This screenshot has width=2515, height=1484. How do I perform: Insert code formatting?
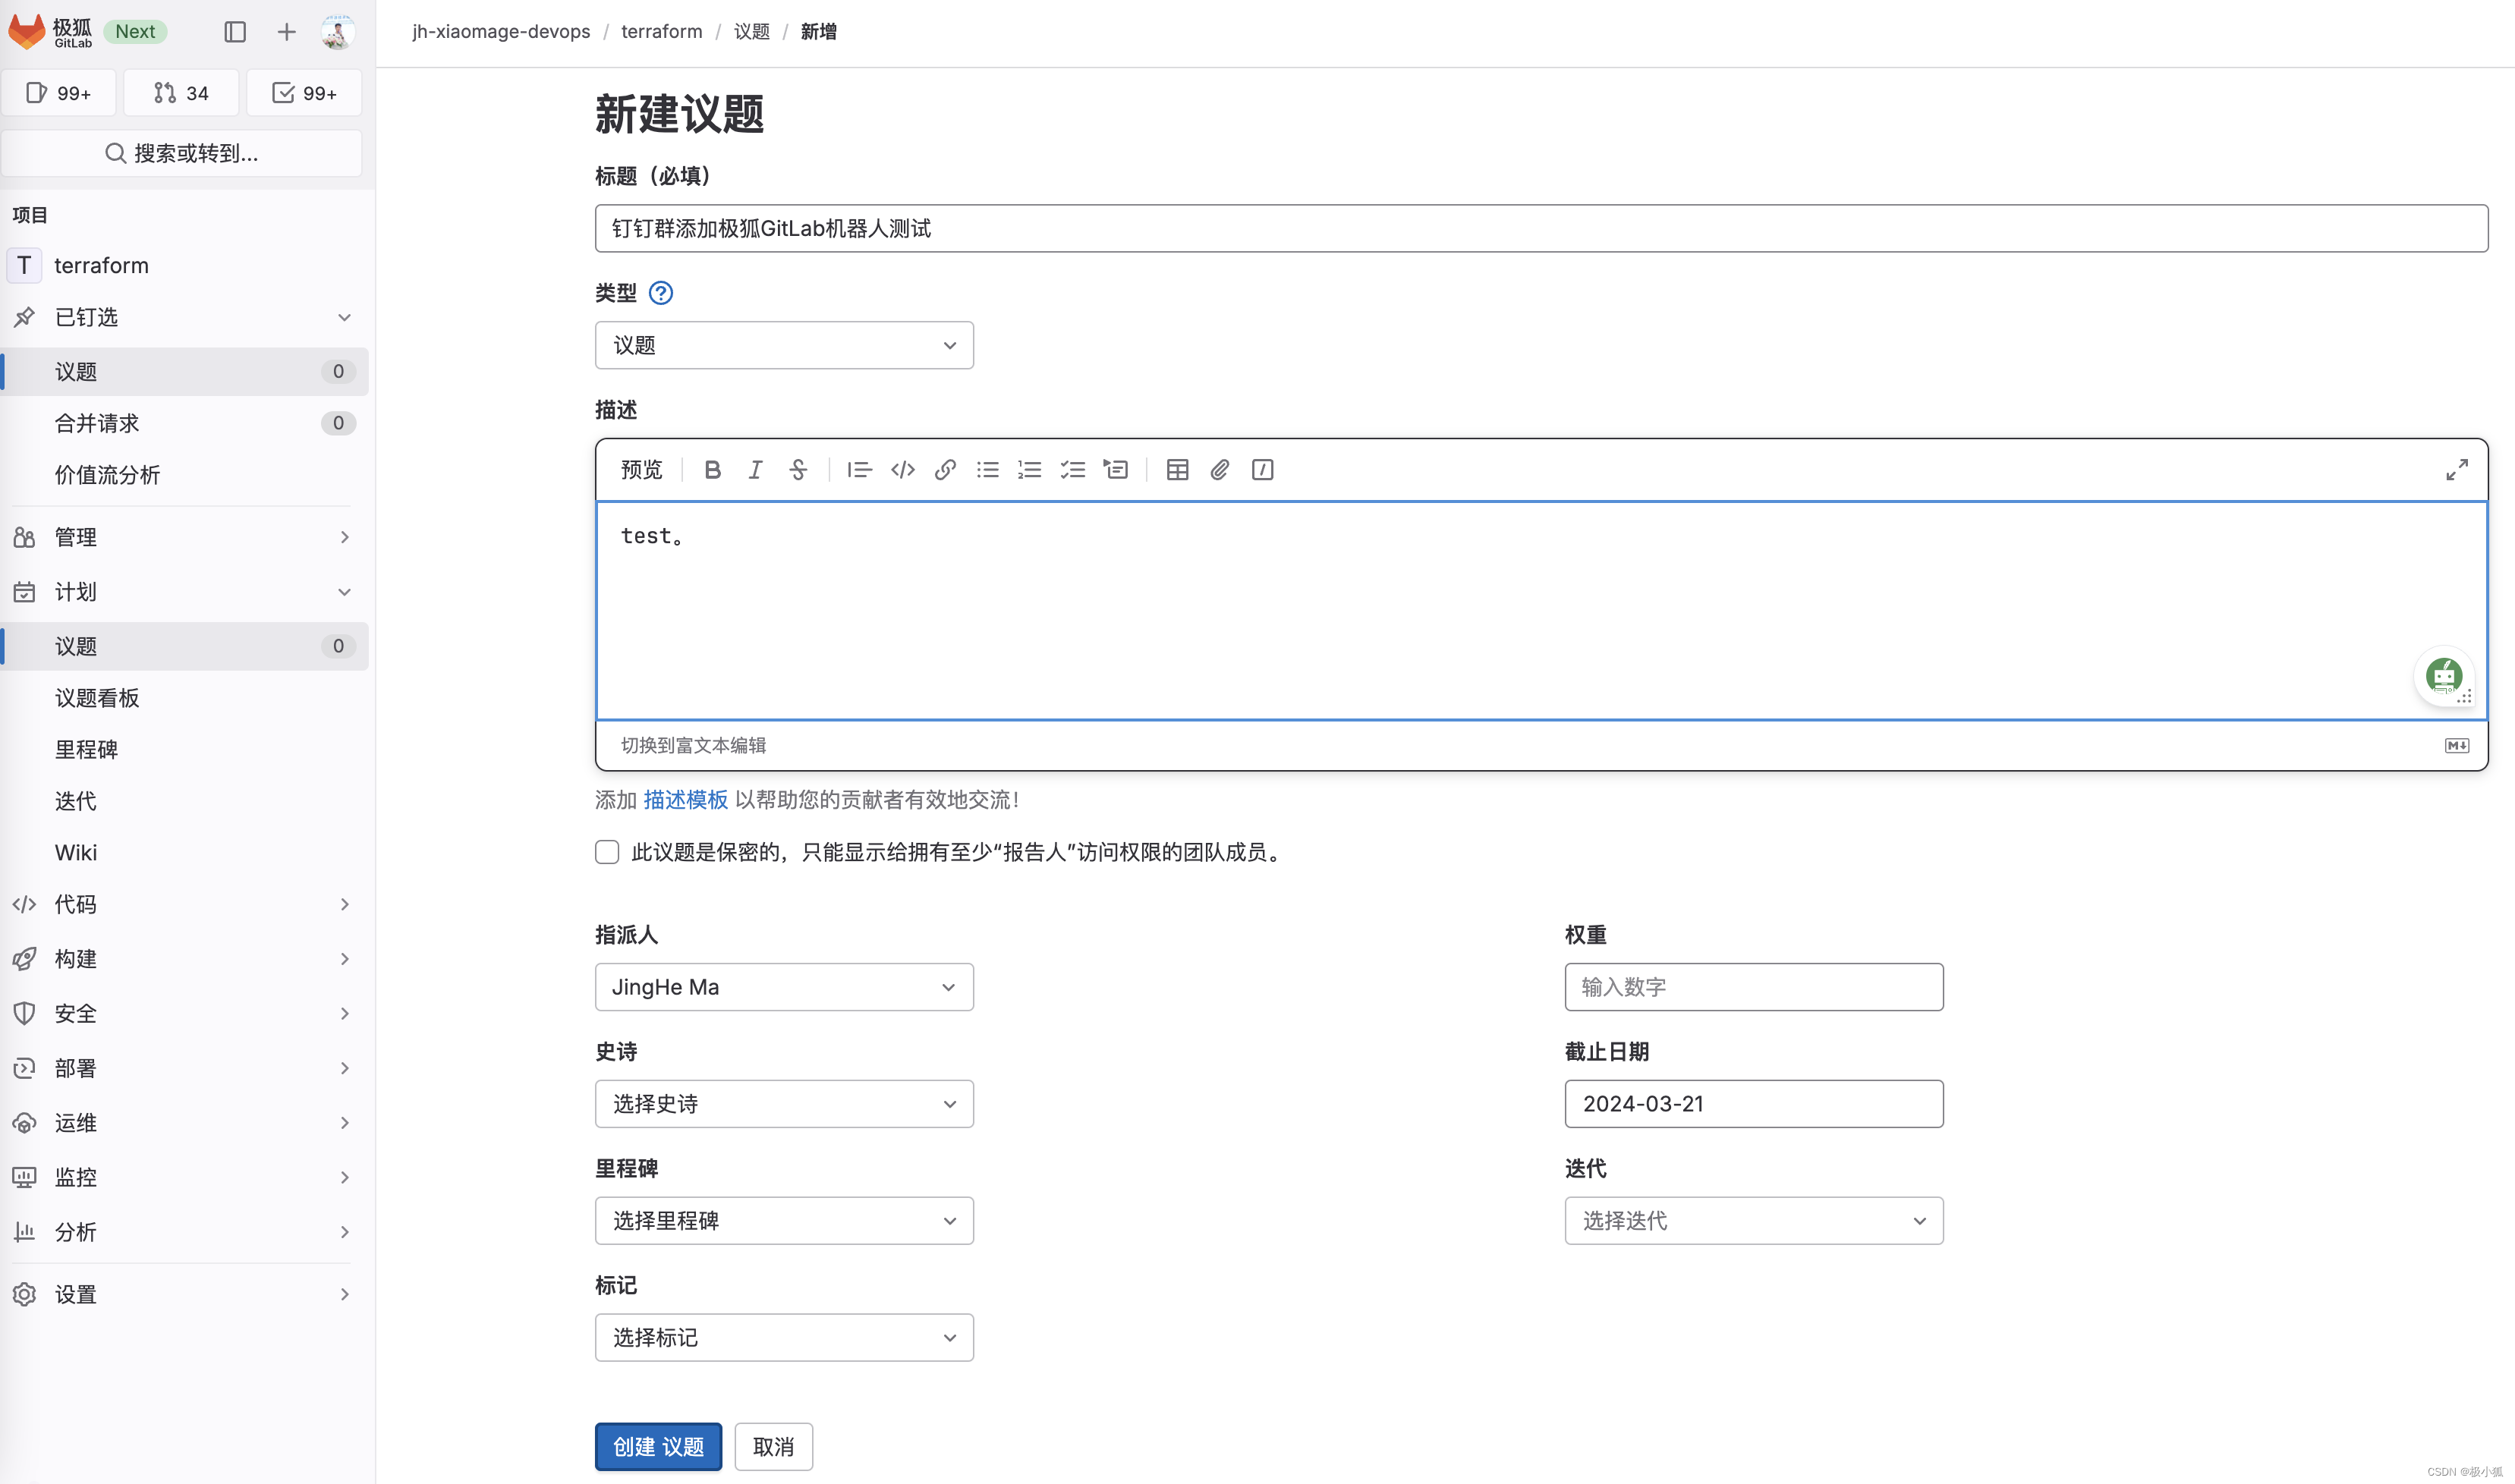point(902,470)
